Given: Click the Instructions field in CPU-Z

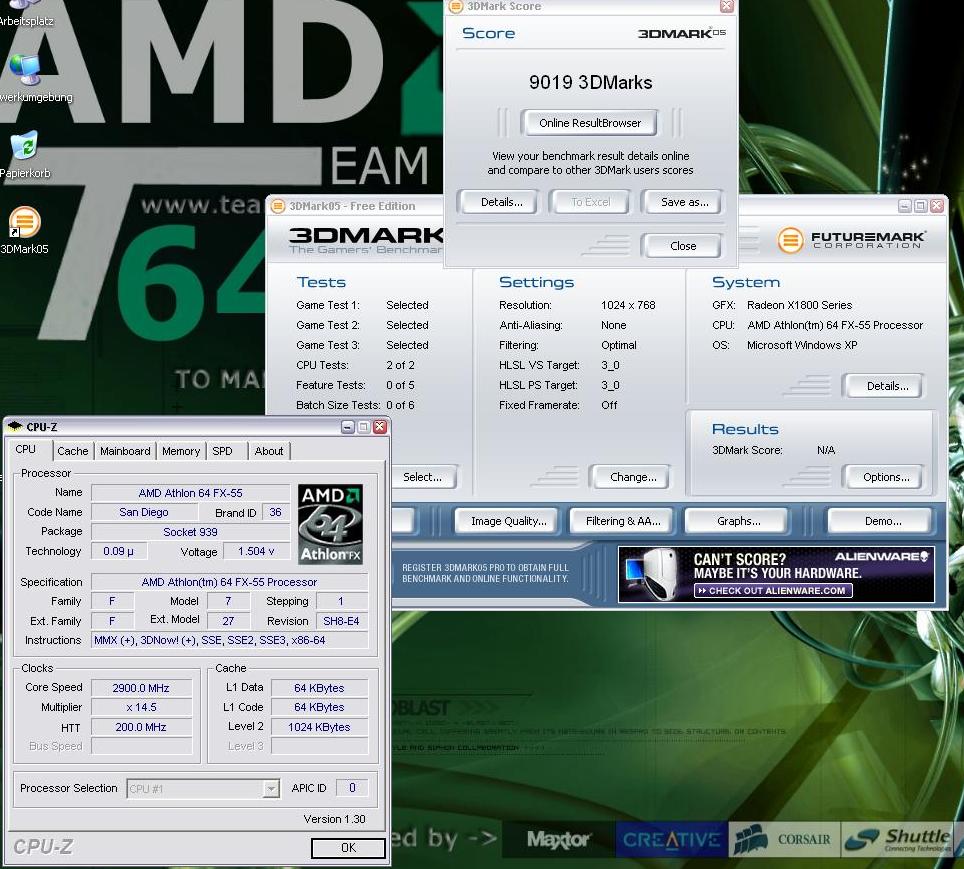Looking at the screenshot, I should tap(230, 640).
